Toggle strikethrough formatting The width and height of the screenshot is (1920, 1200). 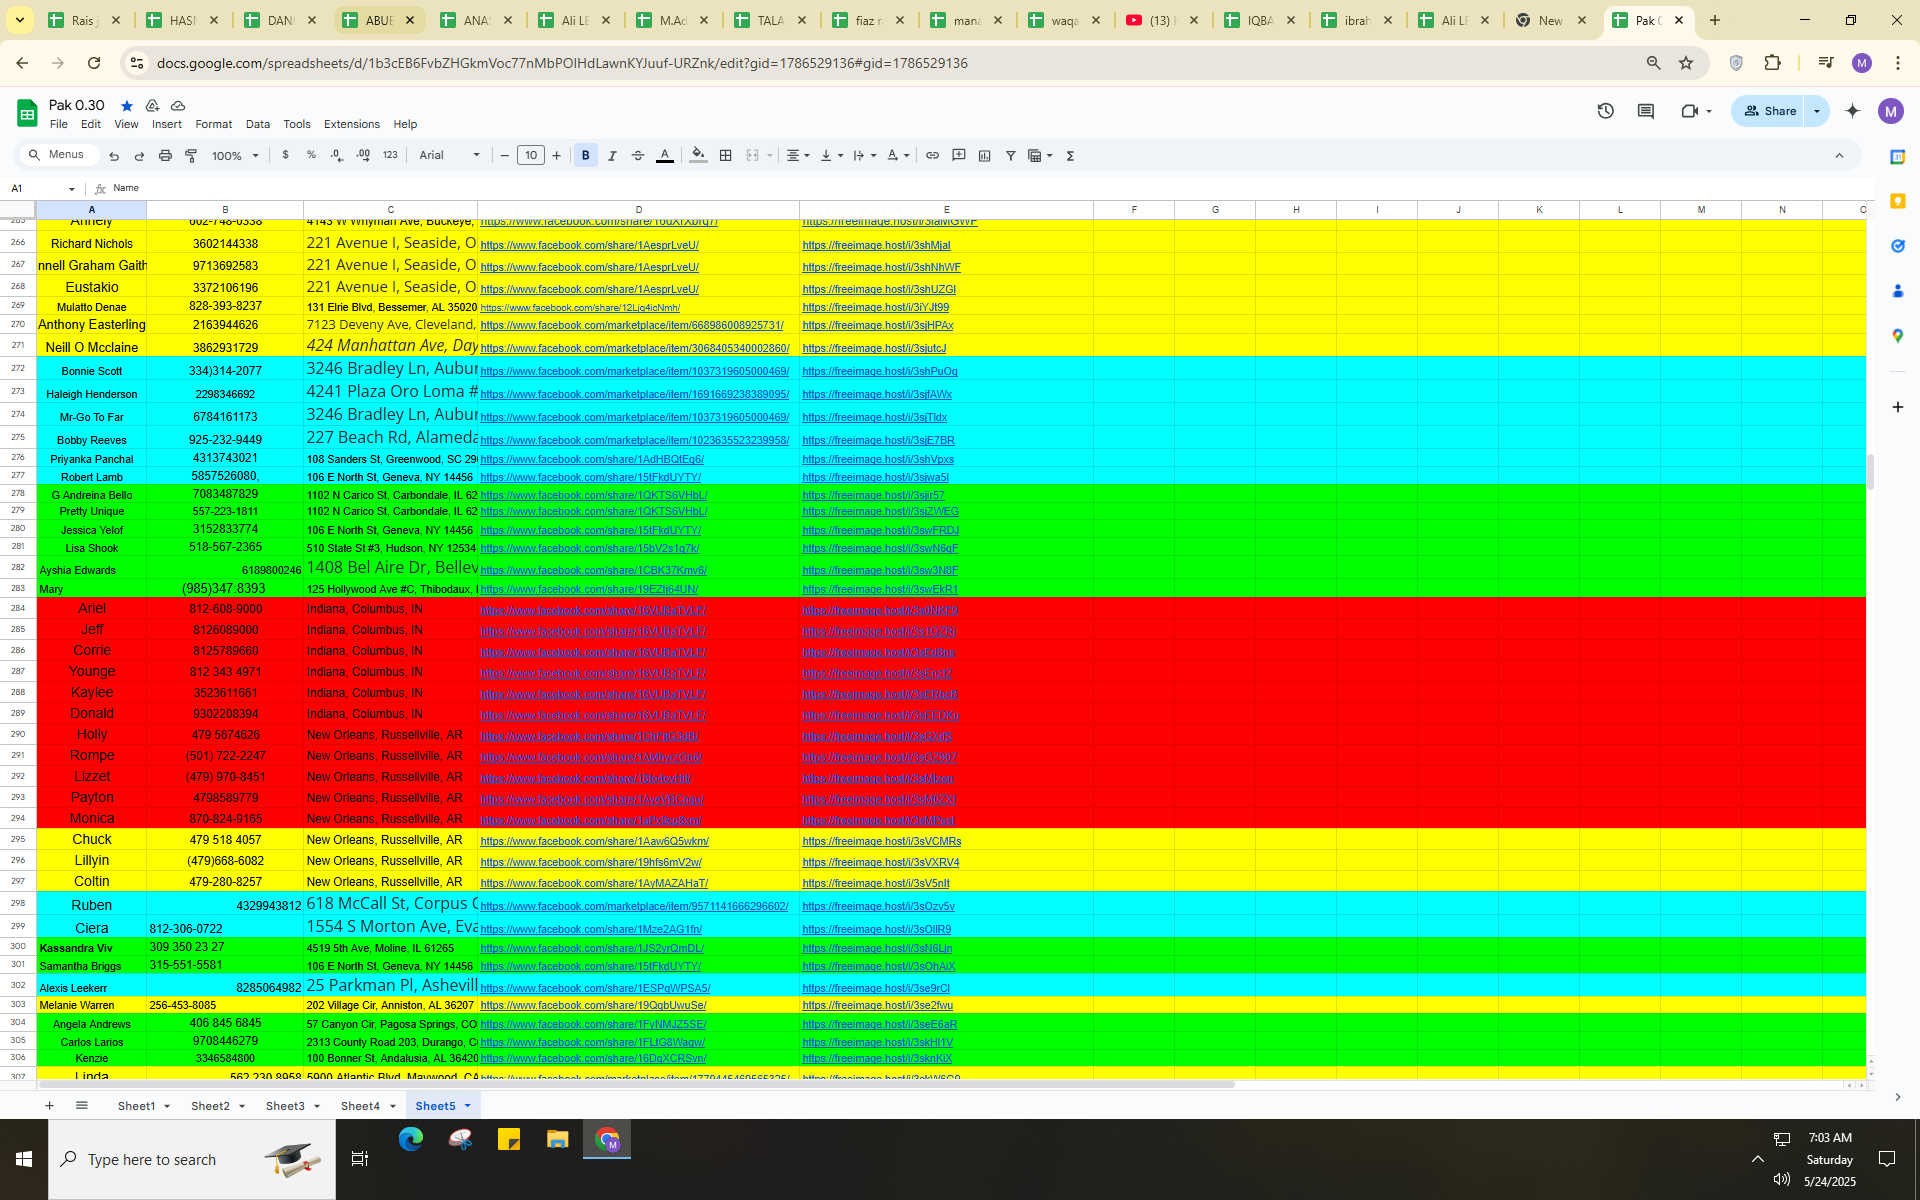(x=638, y=156)
